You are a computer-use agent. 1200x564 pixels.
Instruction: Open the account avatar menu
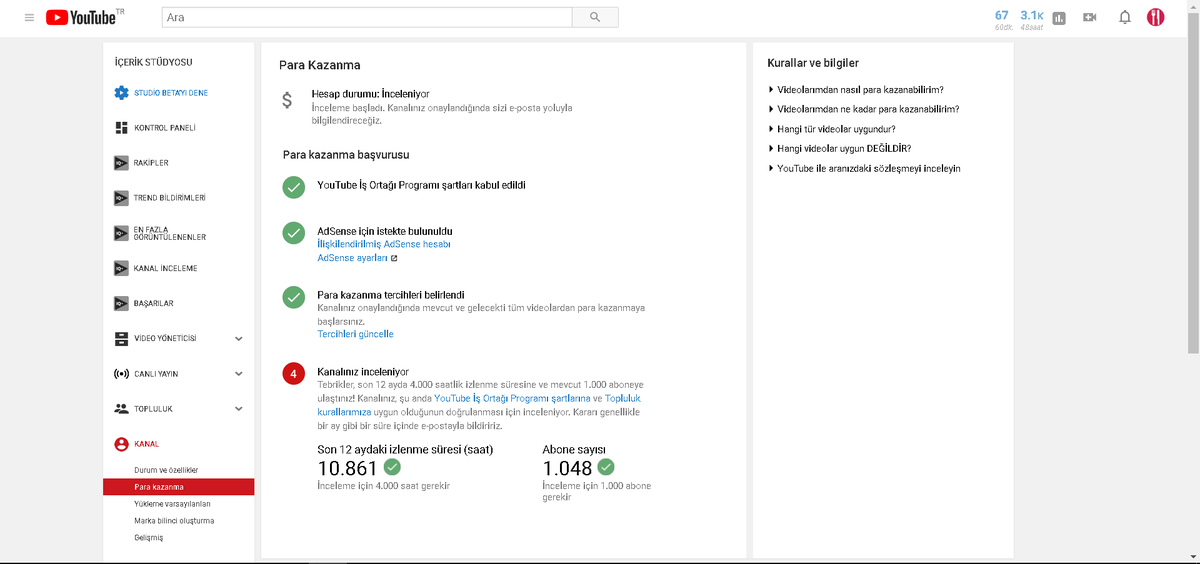click(1156, 17)
